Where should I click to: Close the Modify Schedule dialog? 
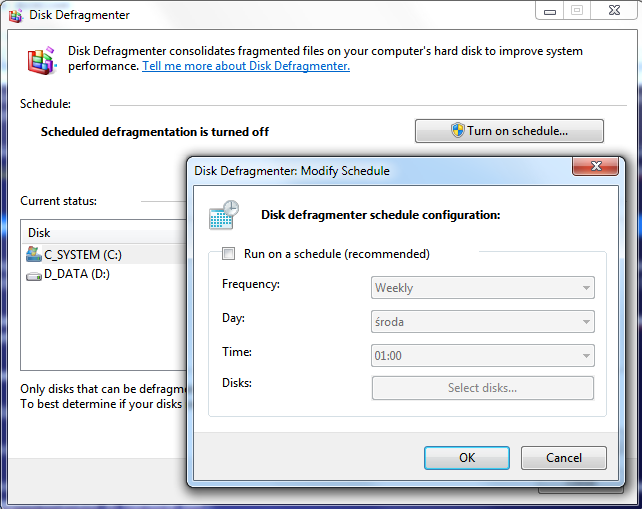(x=596, y=166)
